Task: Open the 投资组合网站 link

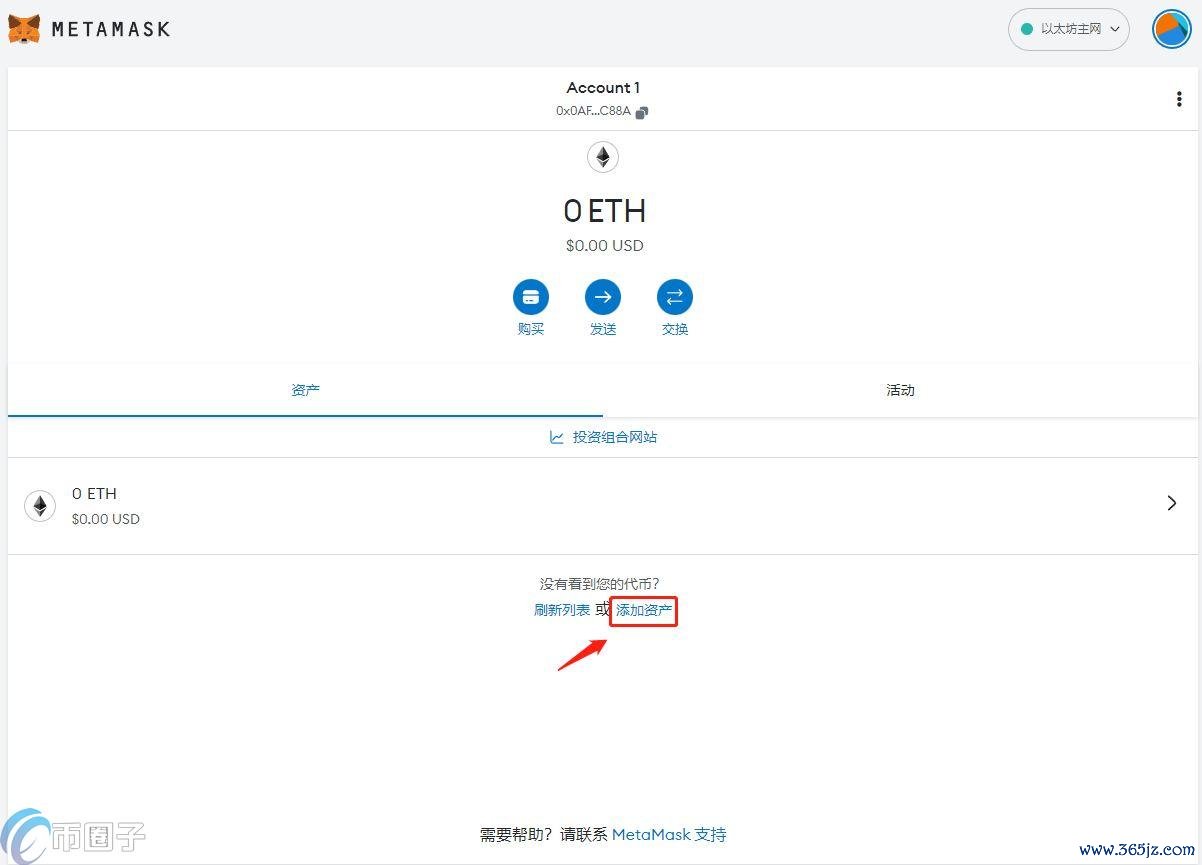Action: (x=615, y=437)
